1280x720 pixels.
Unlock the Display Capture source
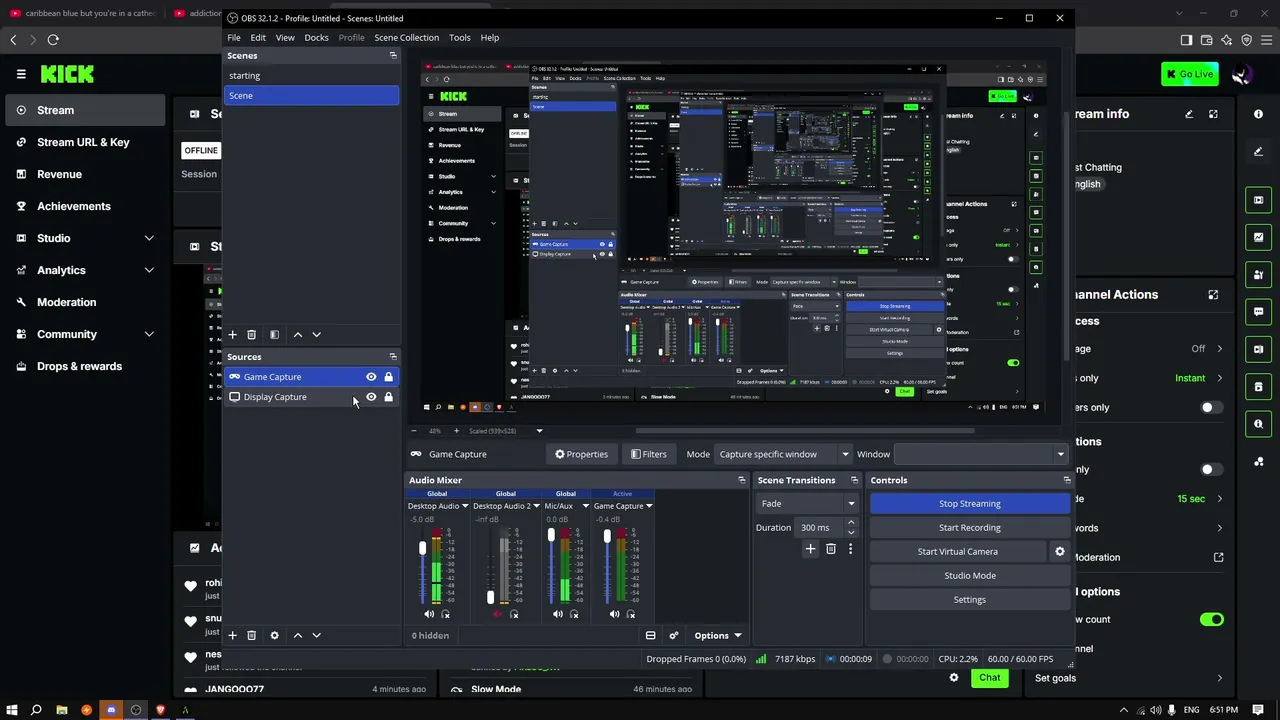388,397
